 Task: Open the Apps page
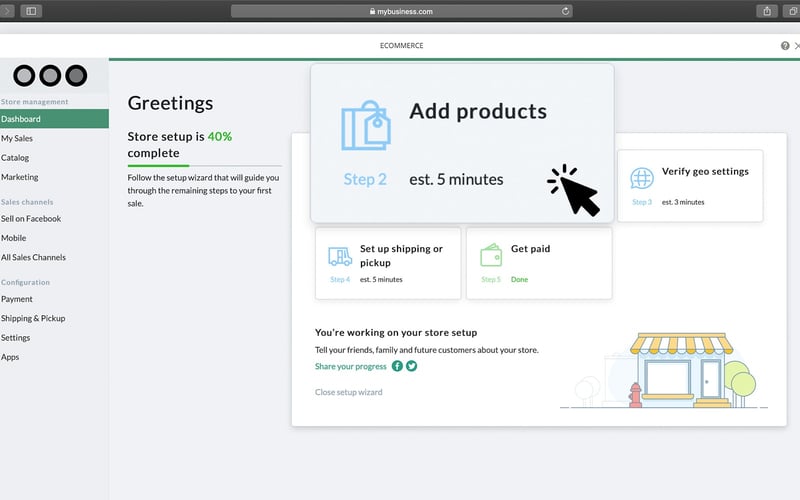pos(10,357)
